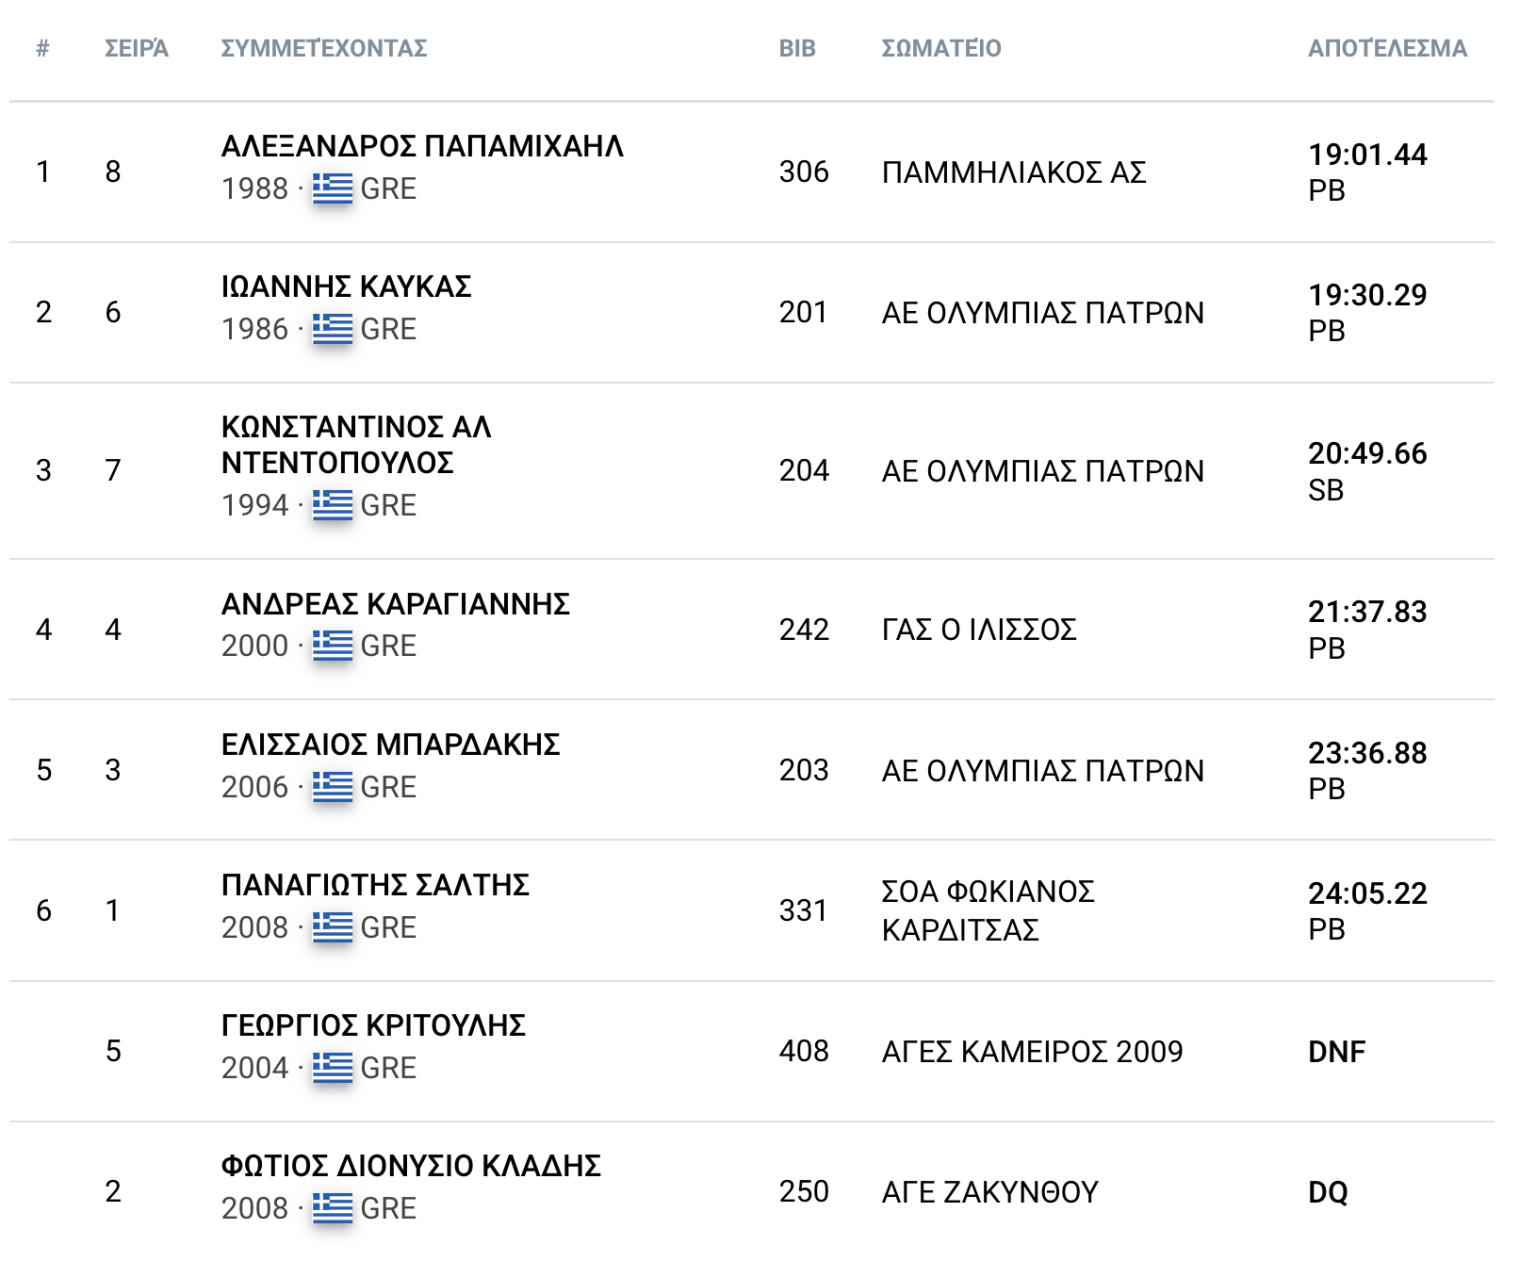
Task: Click Greek flag icon under ΠΑΝΑΓΙΩΤΗΣ ΣΑΛΤΗΣ
Action: click(332, 927)
